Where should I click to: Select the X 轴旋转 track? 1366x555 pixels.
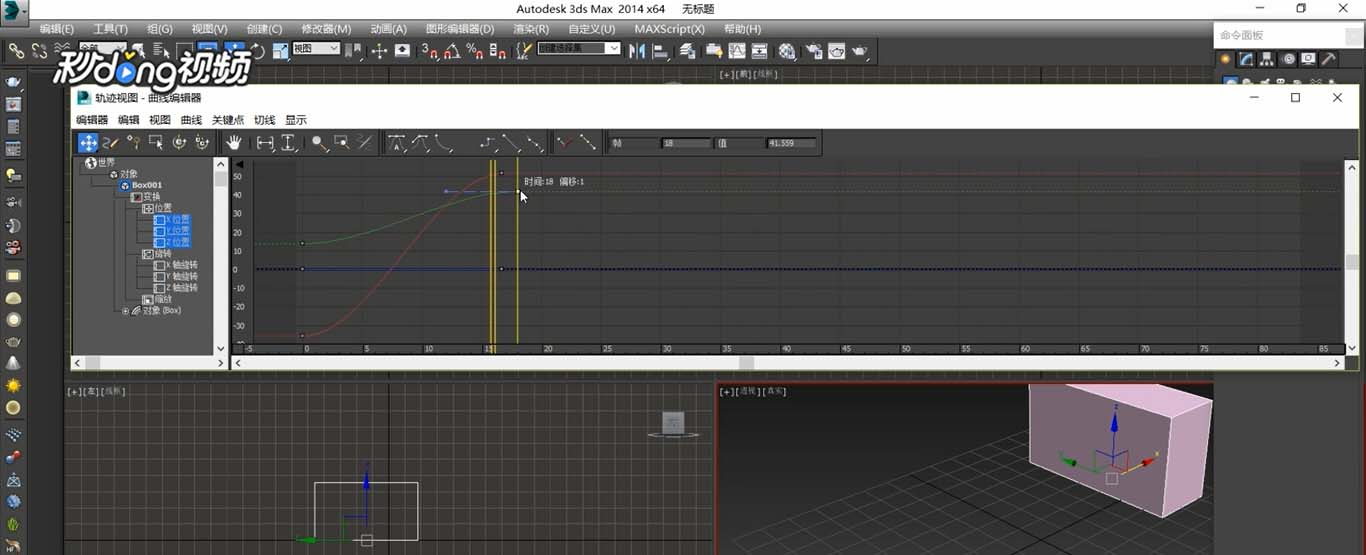(184, 265)
